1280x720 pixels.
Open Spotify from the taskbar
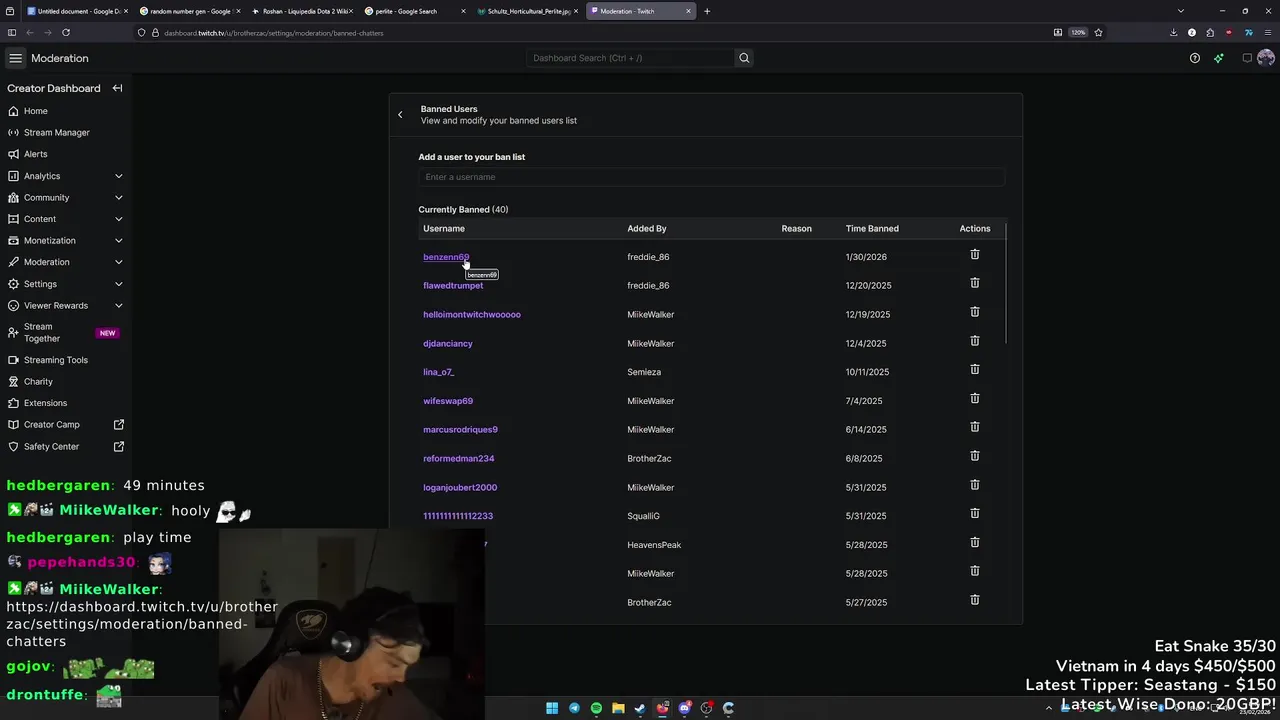click(596, 708)
